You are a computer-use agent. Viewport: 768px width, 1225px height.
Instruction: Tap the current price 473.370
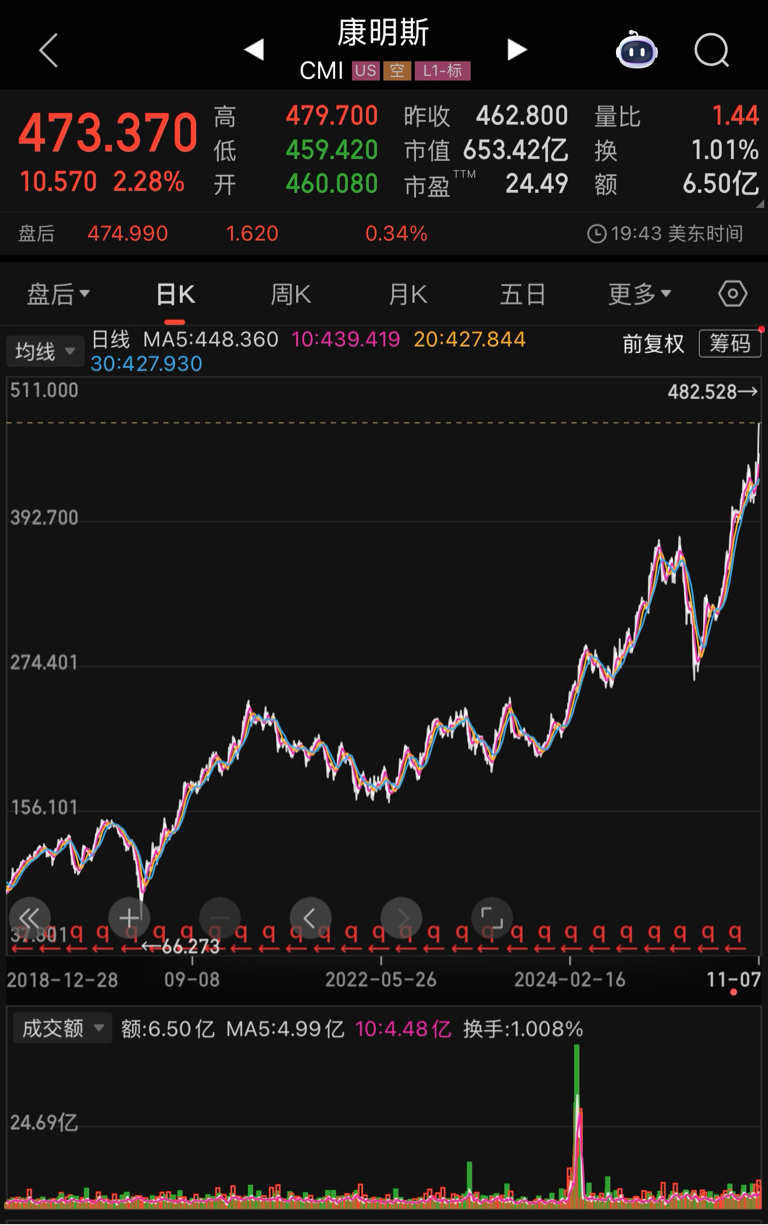tap(108, 134)
